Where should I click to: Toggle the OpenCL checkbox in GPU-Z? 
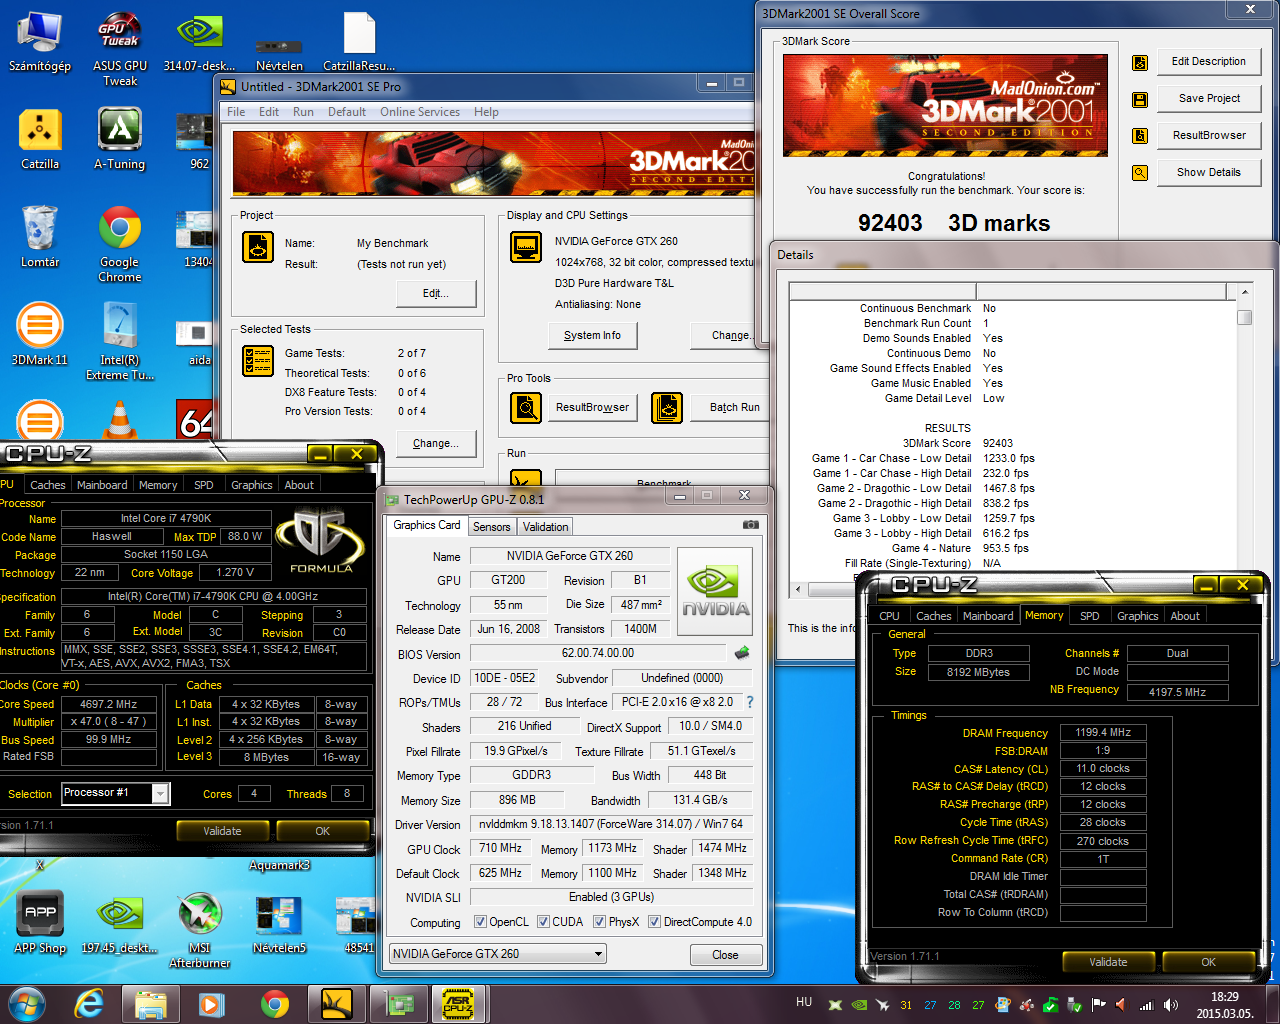(x=480, y=922)
